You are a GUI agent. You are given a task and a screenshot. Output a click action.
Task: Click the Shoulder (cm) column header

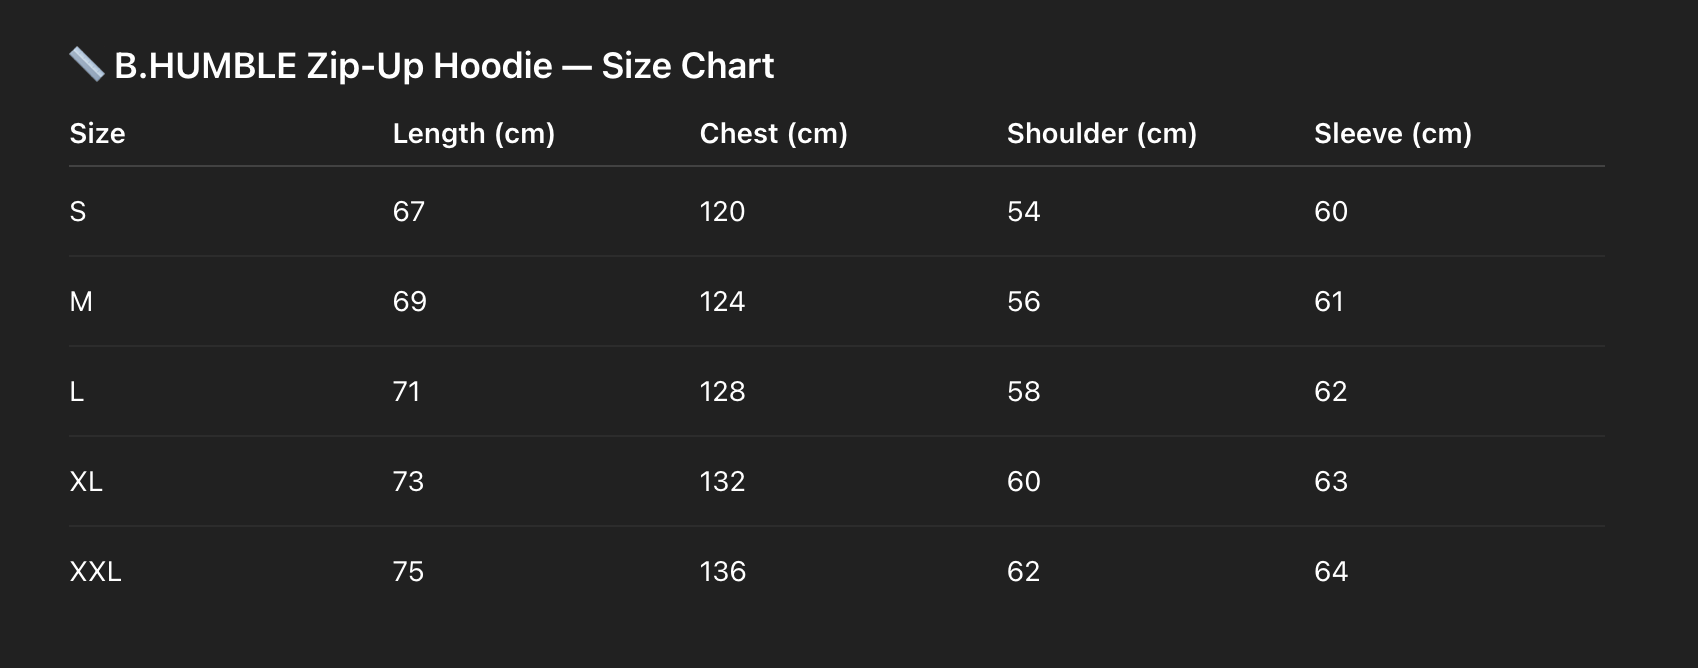(1101, 133)
